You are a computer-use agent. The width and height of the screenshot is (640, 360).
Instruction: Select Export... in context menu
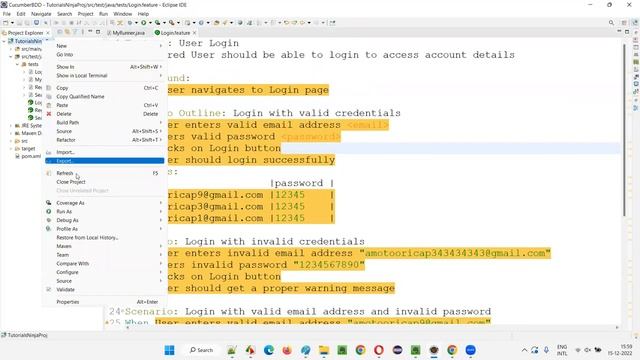click(x=105, y=161)
